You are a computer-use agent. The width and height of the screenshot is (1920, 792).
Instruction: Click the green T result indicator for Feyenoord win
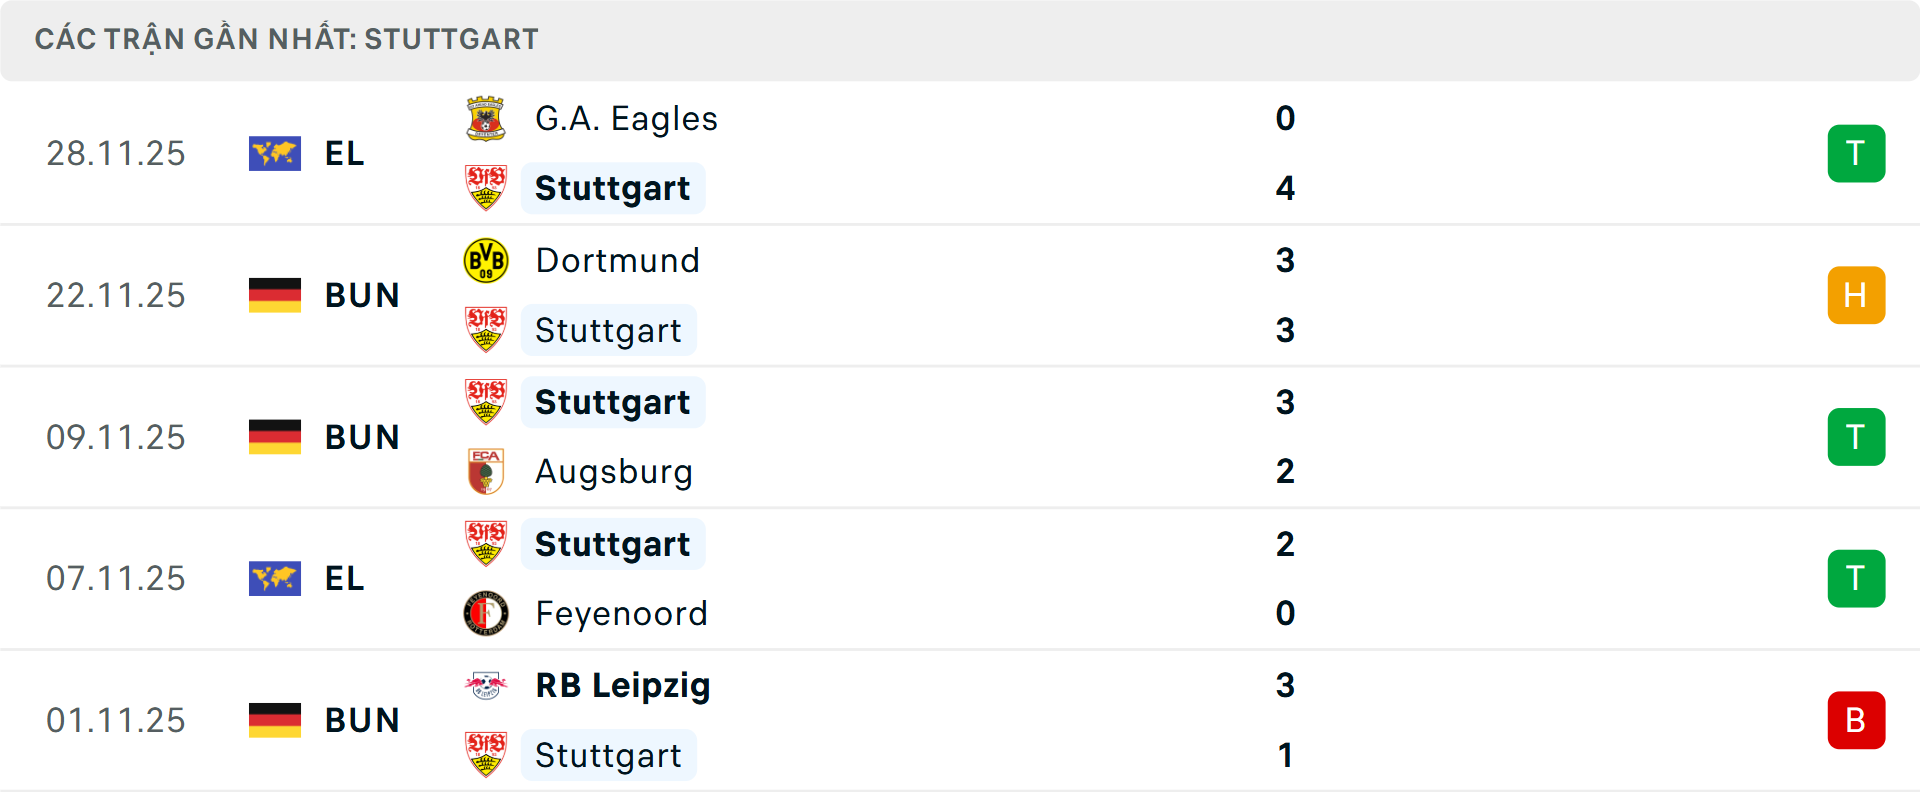pyautogui.click(x=1856, y=578)
